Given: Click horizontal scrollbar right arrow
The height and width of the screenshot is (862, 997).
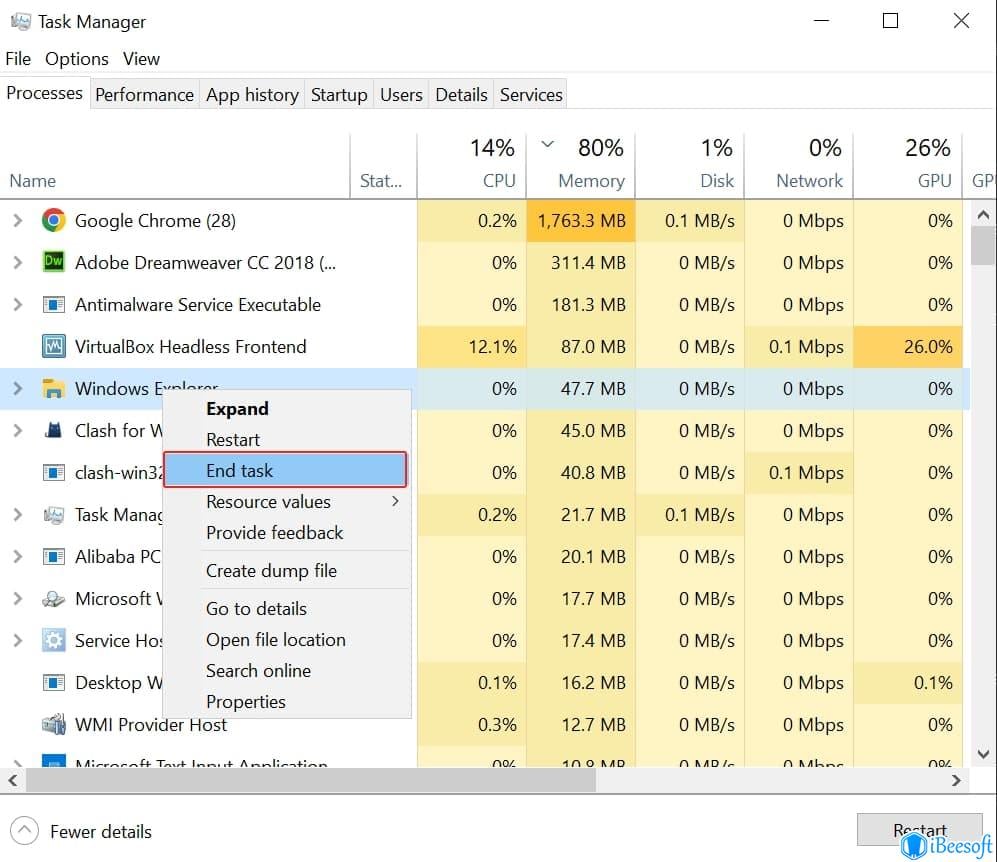Looking at the screenshot, I should pyautogui.click(x=956, y=780).
